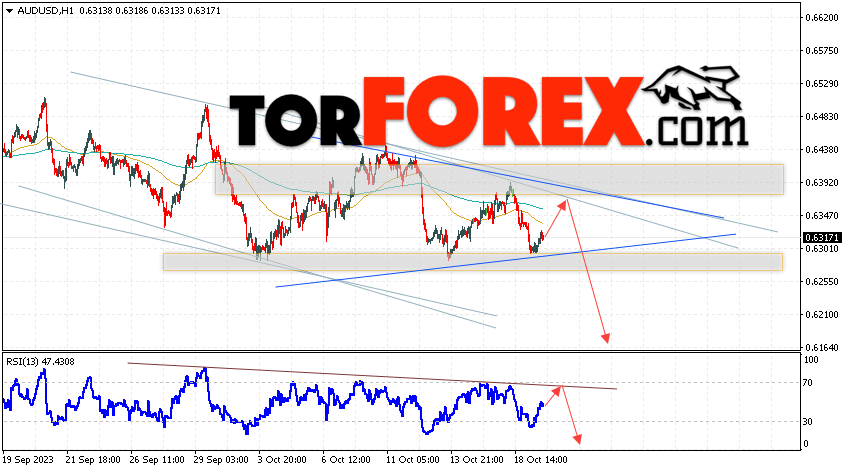Select the RSI(13) 47.4308 indicator label
This screenshot has height=471, width=846.
[40, 361]
